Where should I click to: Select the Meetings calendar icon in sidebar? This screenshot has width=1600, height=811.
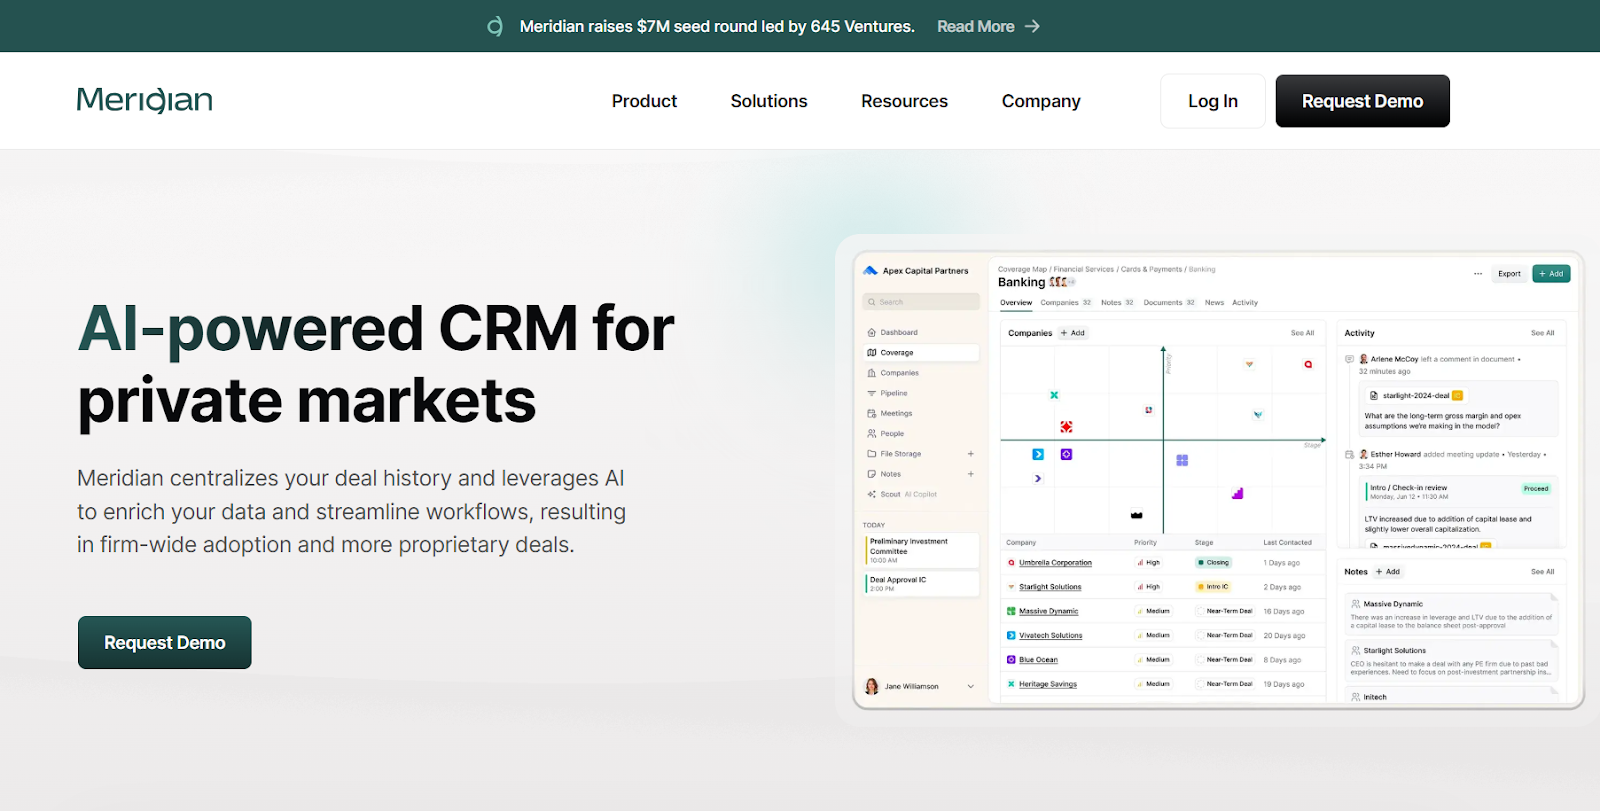click(872, 413)
